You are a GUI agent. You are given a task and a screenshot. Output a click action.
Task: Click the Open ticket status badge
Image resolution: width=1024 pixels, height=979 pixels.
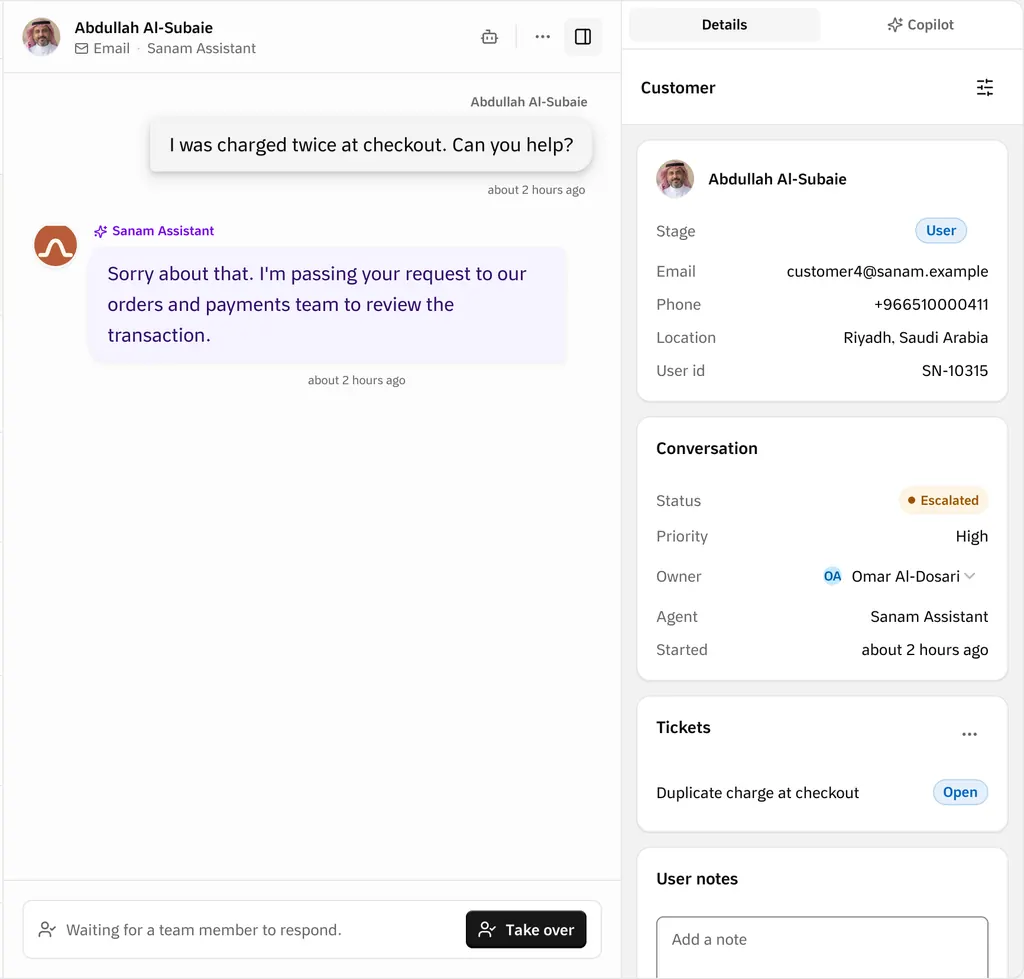960,792
